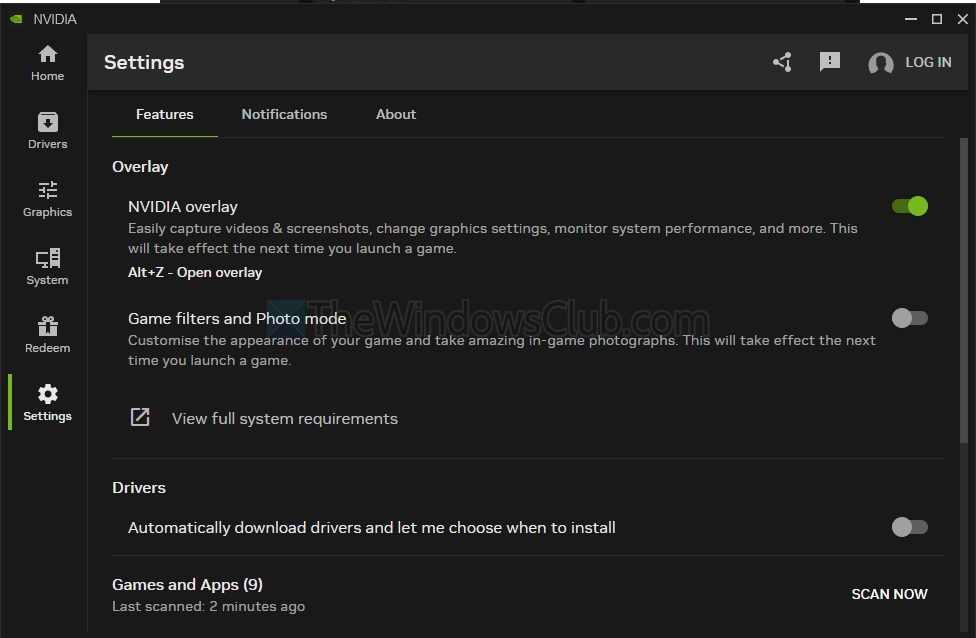The image size is (976, 638).
Task: Go to the Drivers sidebar icon
Action: 47,131
